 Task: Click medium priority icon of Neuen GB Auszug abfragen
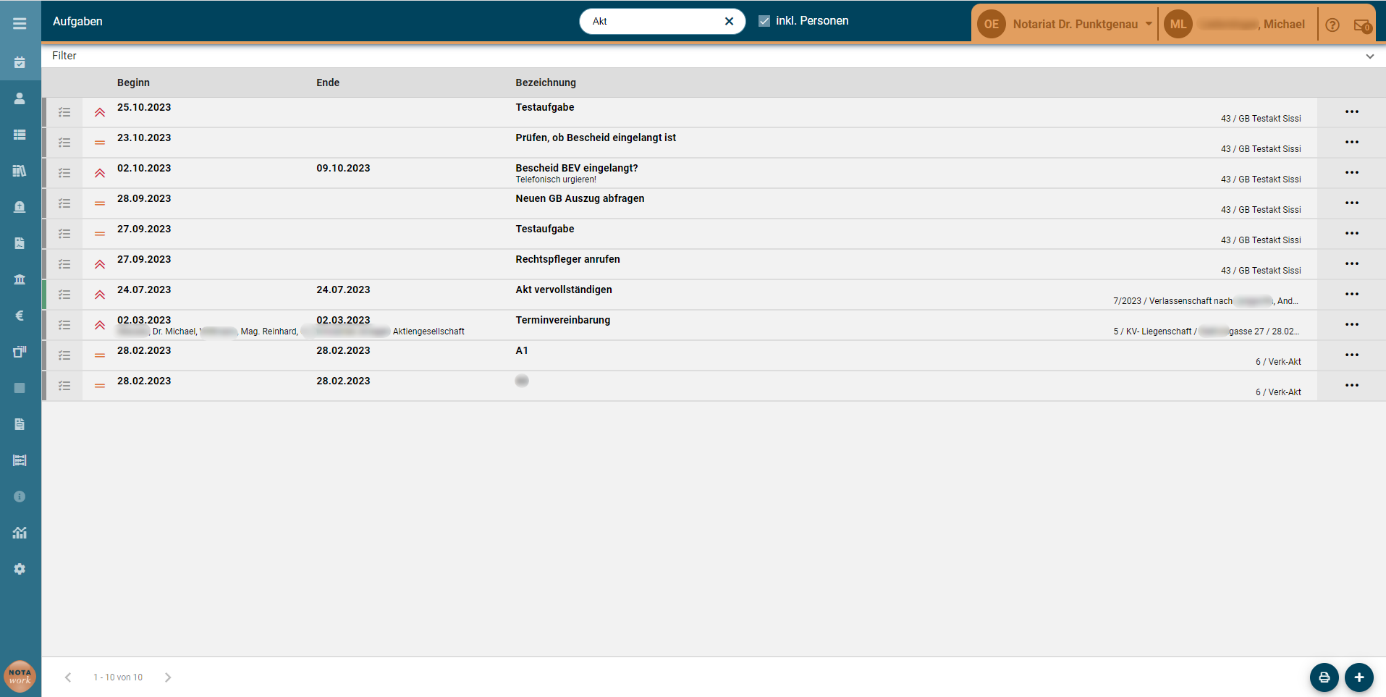99,203
